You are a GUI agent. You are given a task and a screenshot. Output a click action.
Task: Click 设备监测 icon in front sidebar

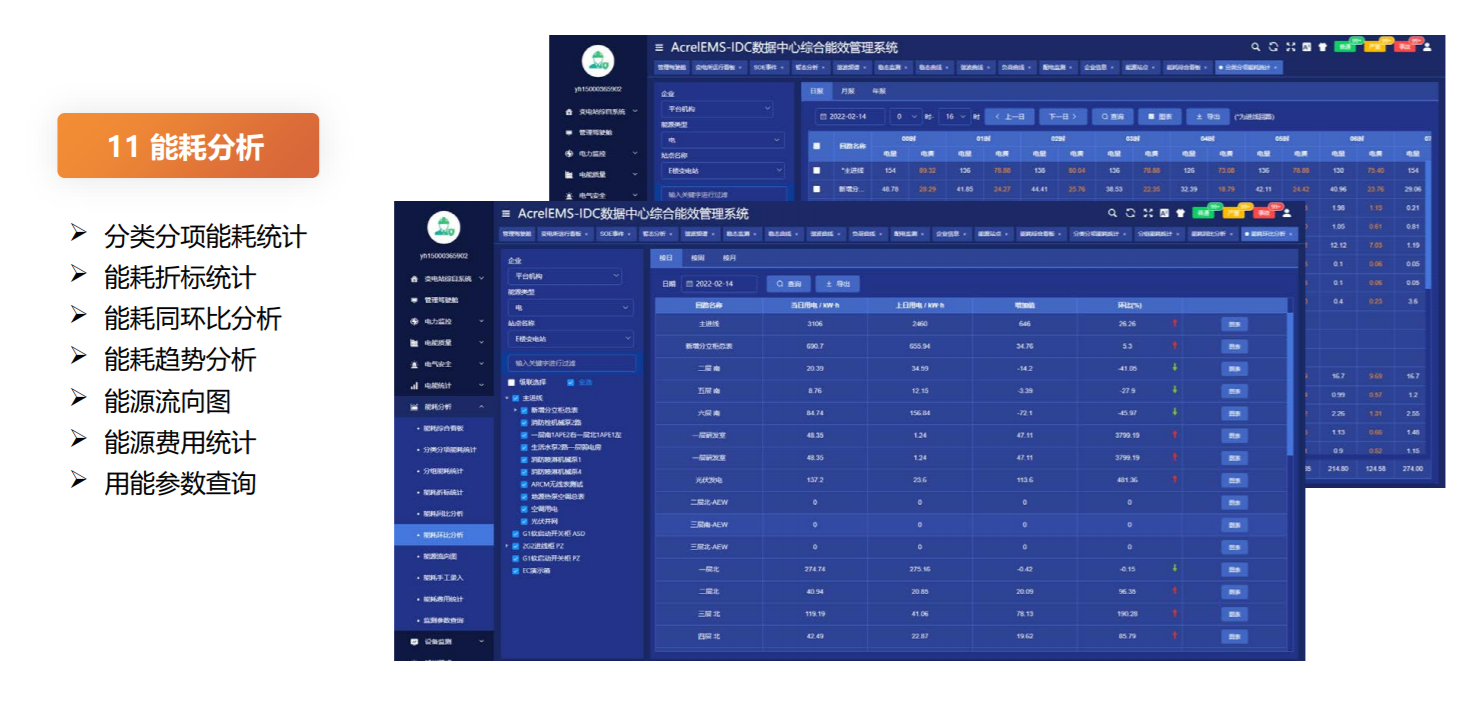(x=415, y=642)
